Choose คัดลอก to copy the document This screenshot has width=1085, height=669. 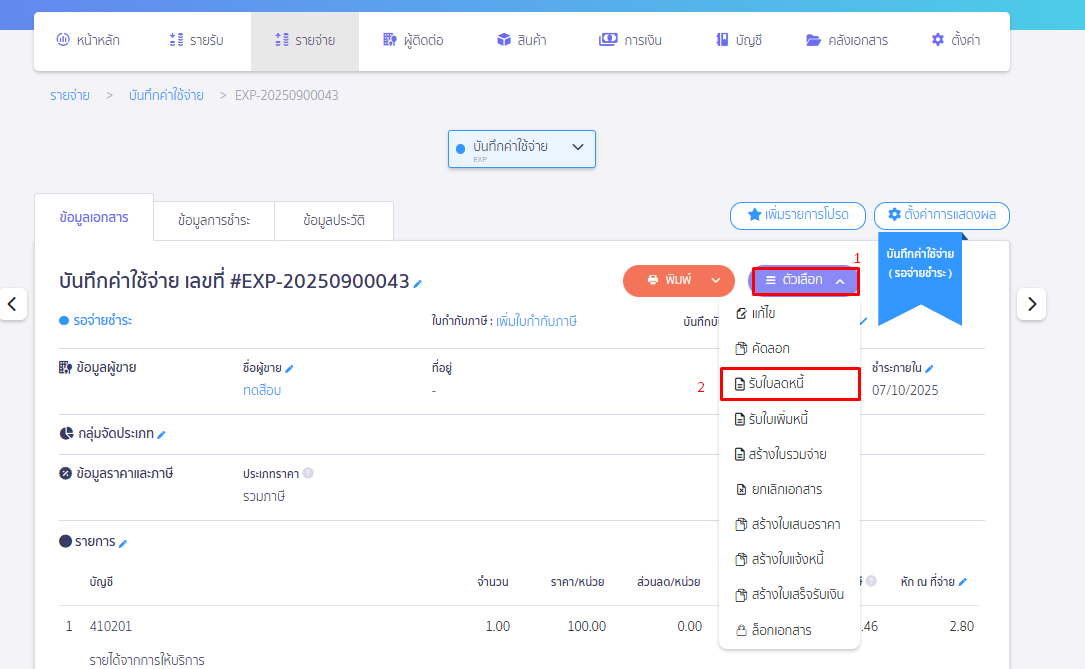[x=770, y=348]
